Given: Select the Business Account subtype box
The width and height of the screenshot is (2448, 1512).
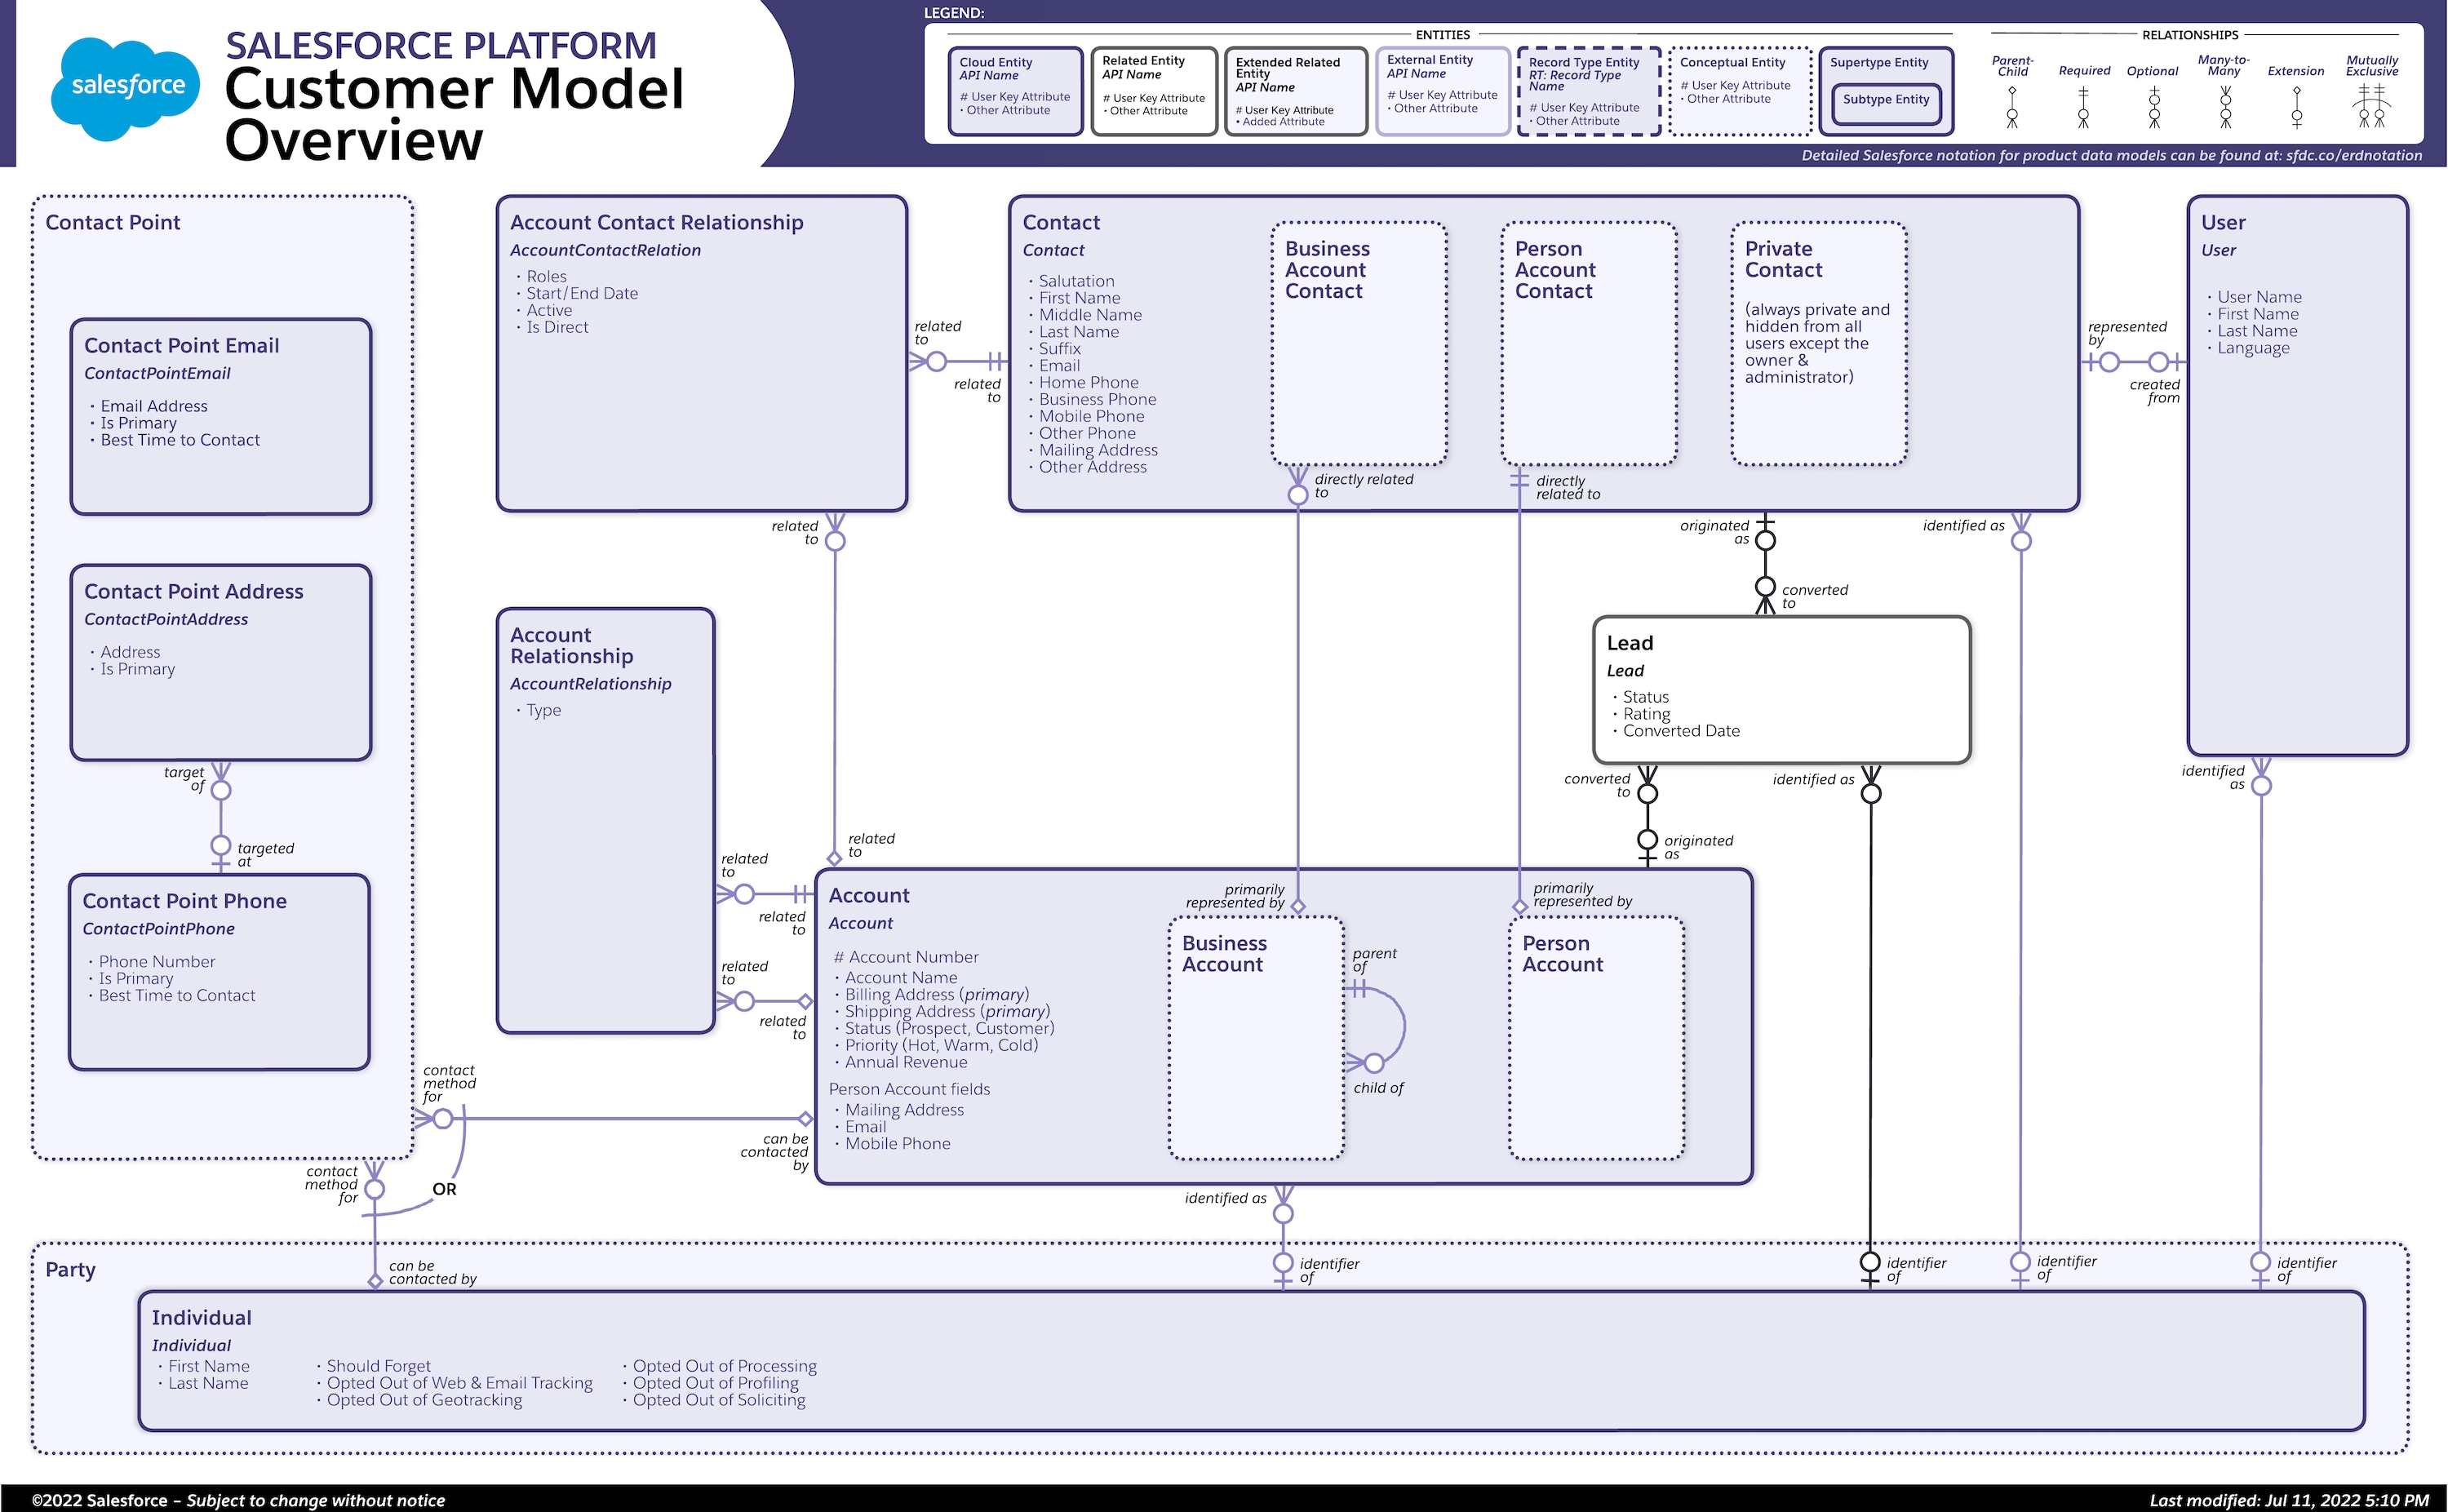Looking at the screenshot, I should pos(1256,1038).
